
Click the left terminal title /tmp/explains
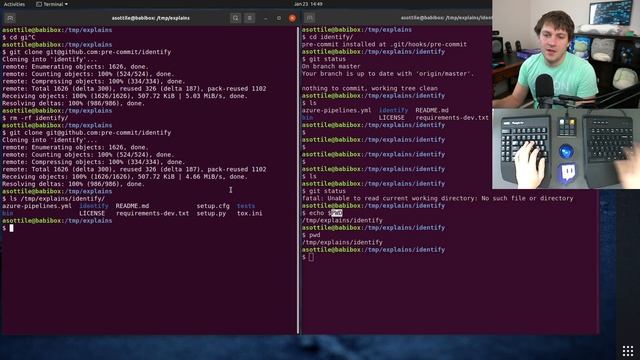click(151, 18)
